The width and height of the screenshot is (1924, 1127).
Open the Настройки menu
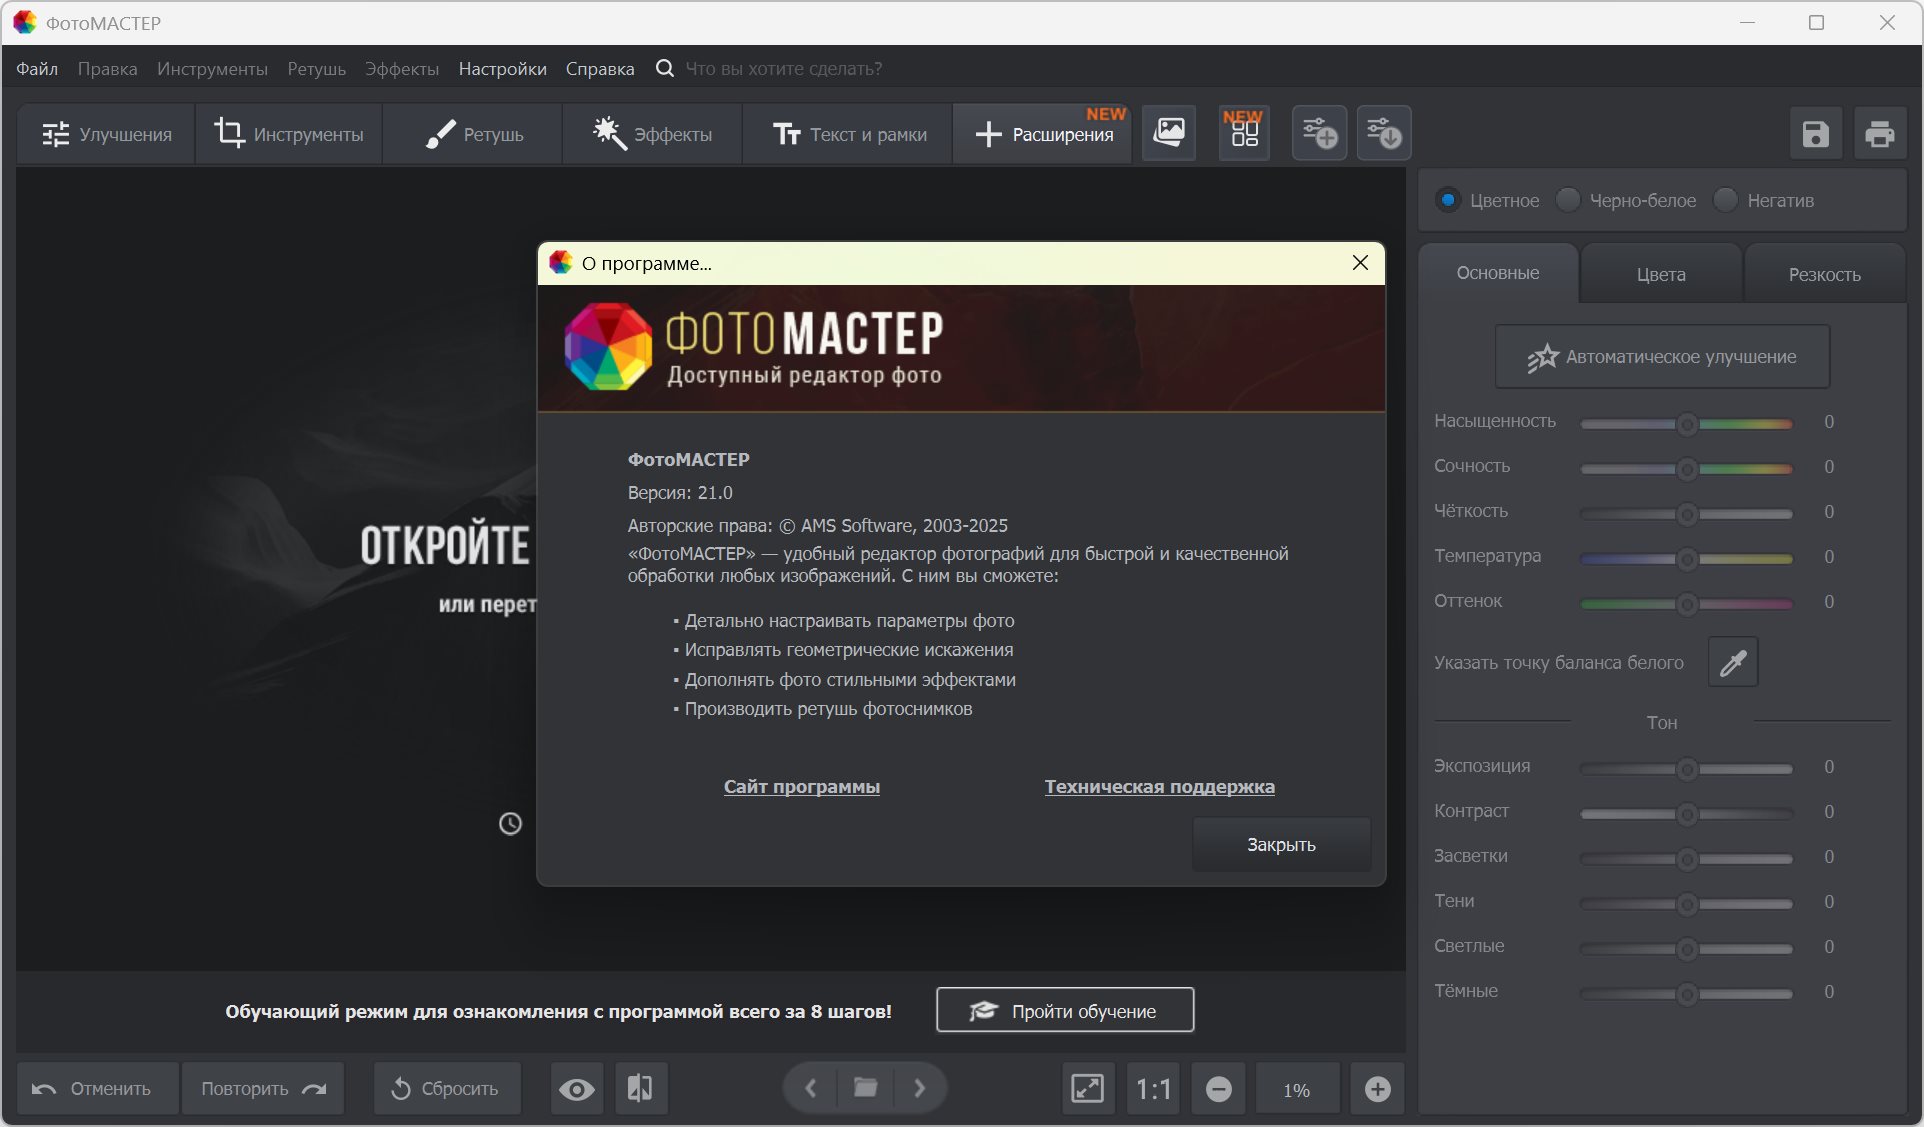(x=502, y=69)
